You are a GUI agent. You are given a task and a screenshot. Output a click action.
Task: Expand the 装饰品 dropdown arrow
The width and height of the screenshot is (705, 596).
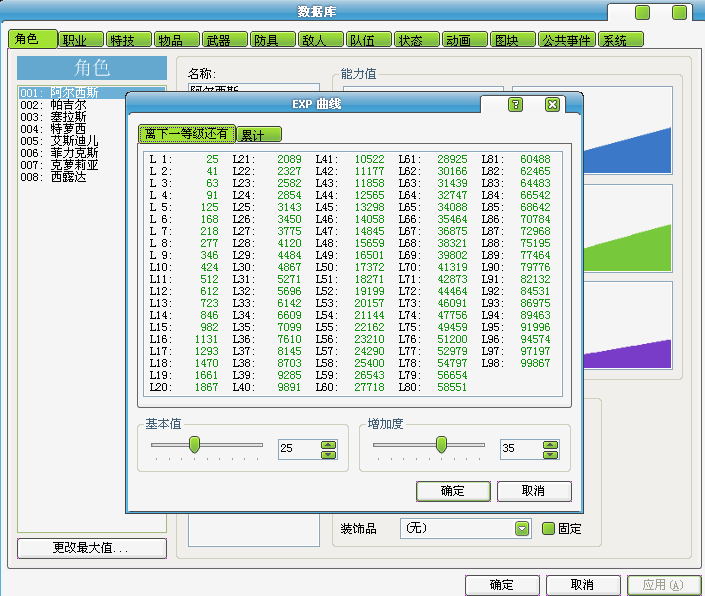click(x=522, y=529)
